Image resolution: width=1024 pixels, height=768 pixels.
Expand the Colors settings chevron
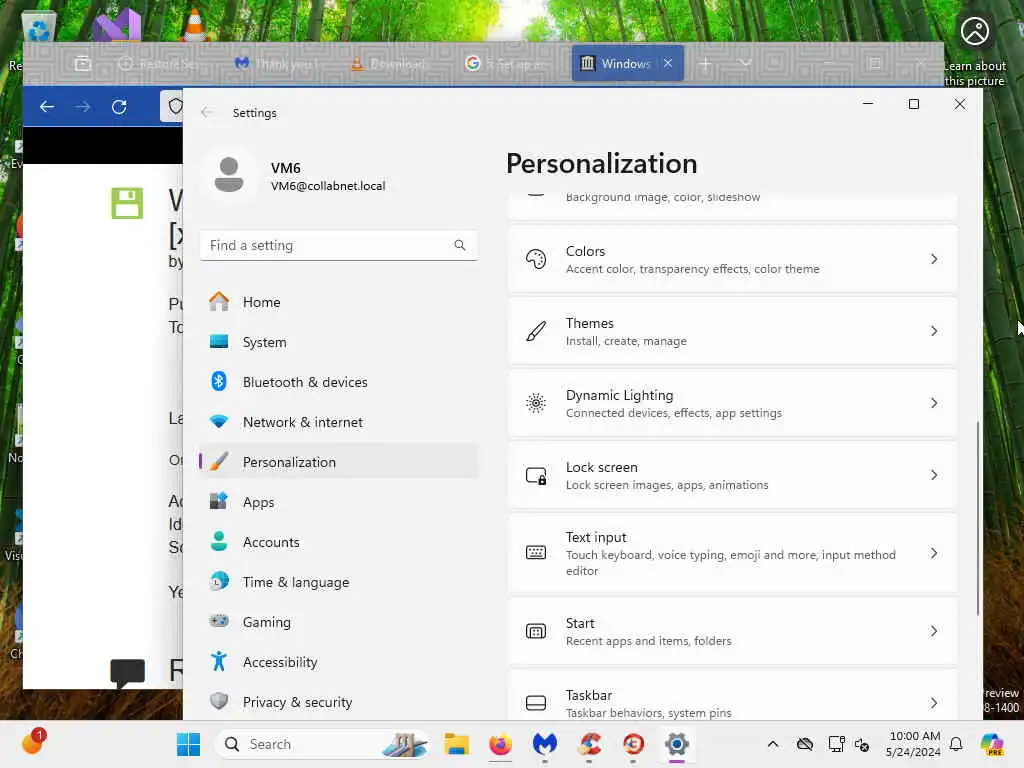click(934, 259)
